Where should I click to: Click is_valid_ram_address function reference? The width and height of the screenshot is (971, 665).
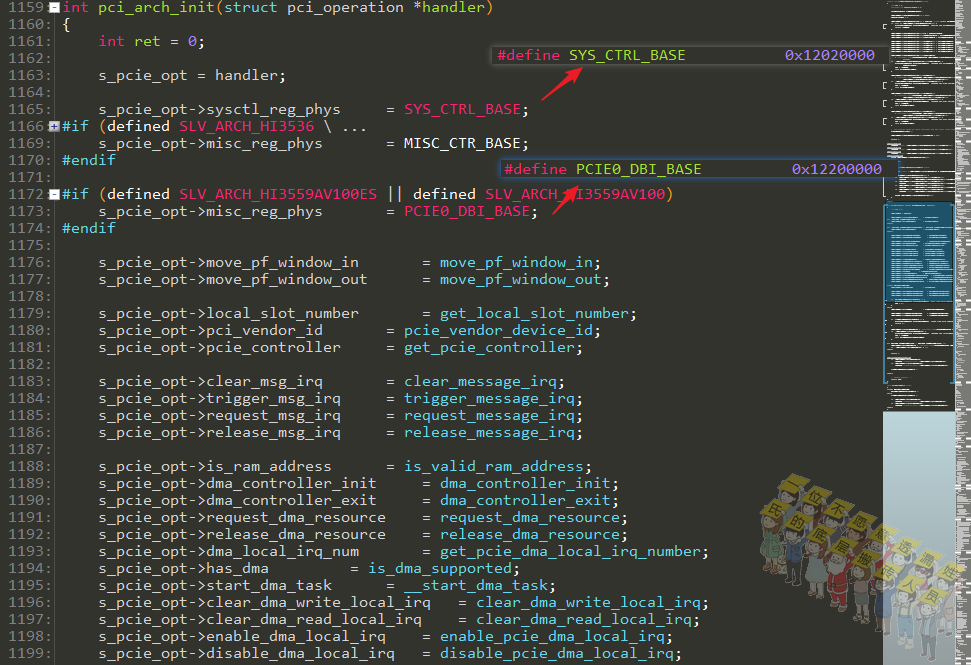click(x=494, y=466)
